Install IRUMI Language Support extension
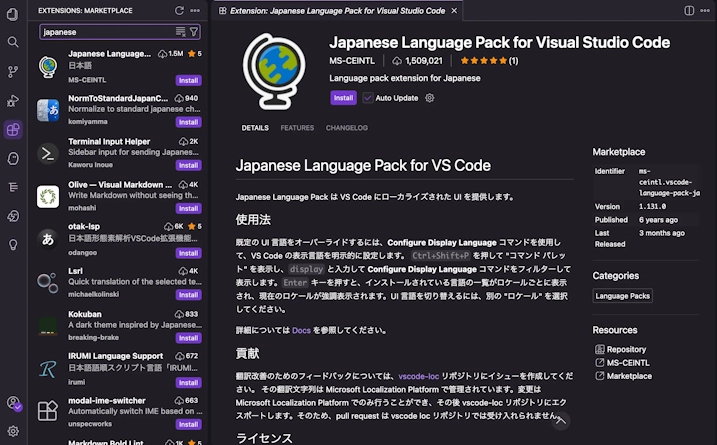 pos(188,382)
